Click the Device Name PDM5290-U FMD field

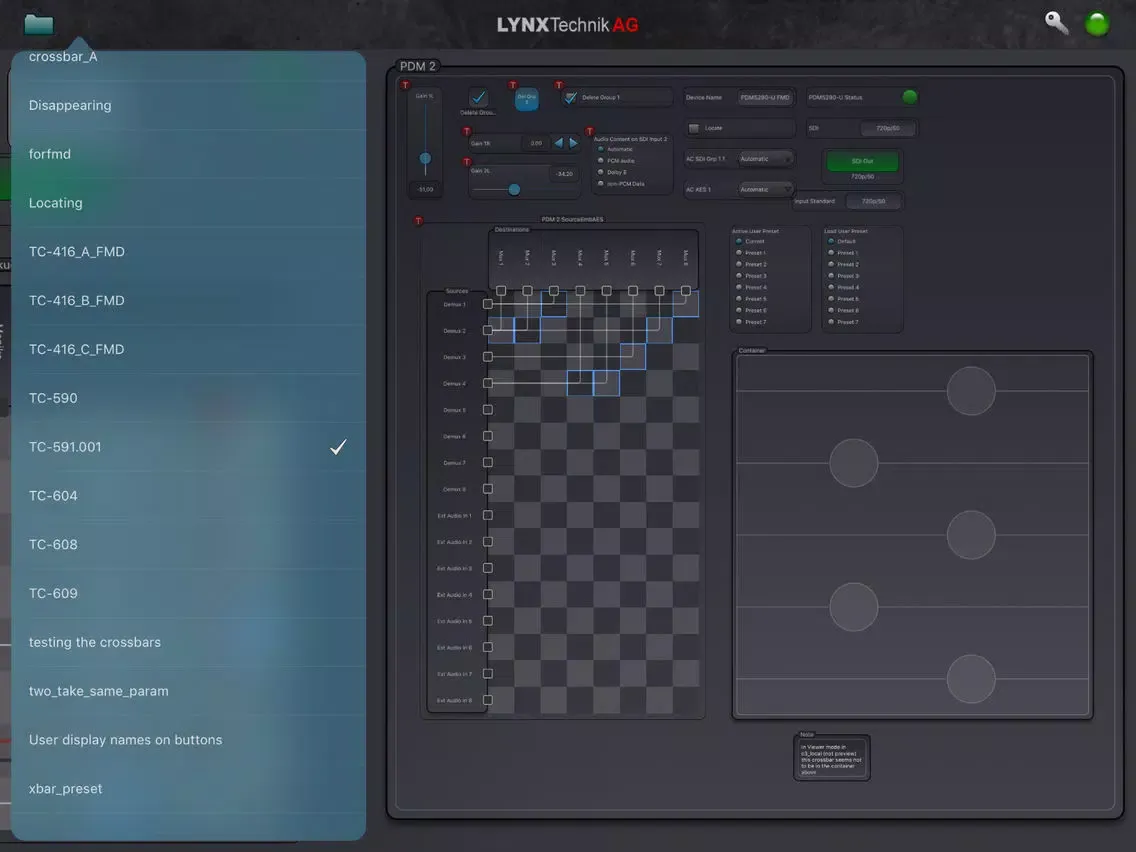[765, 97]
